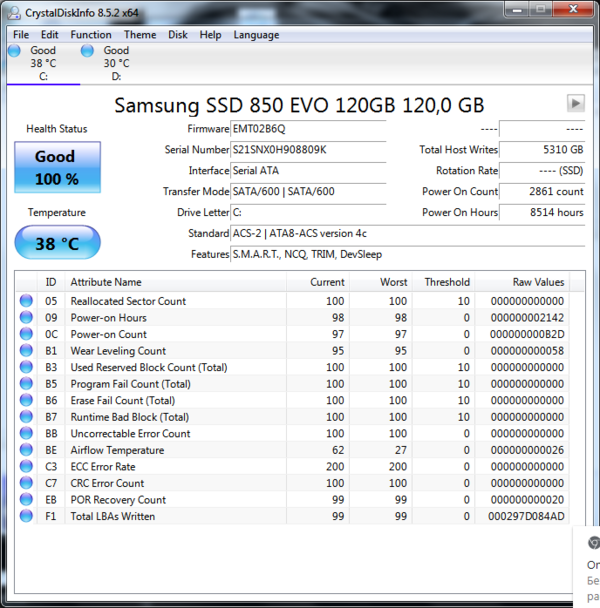Click status orb of Used Reserved Block Count

coord(26,367)
